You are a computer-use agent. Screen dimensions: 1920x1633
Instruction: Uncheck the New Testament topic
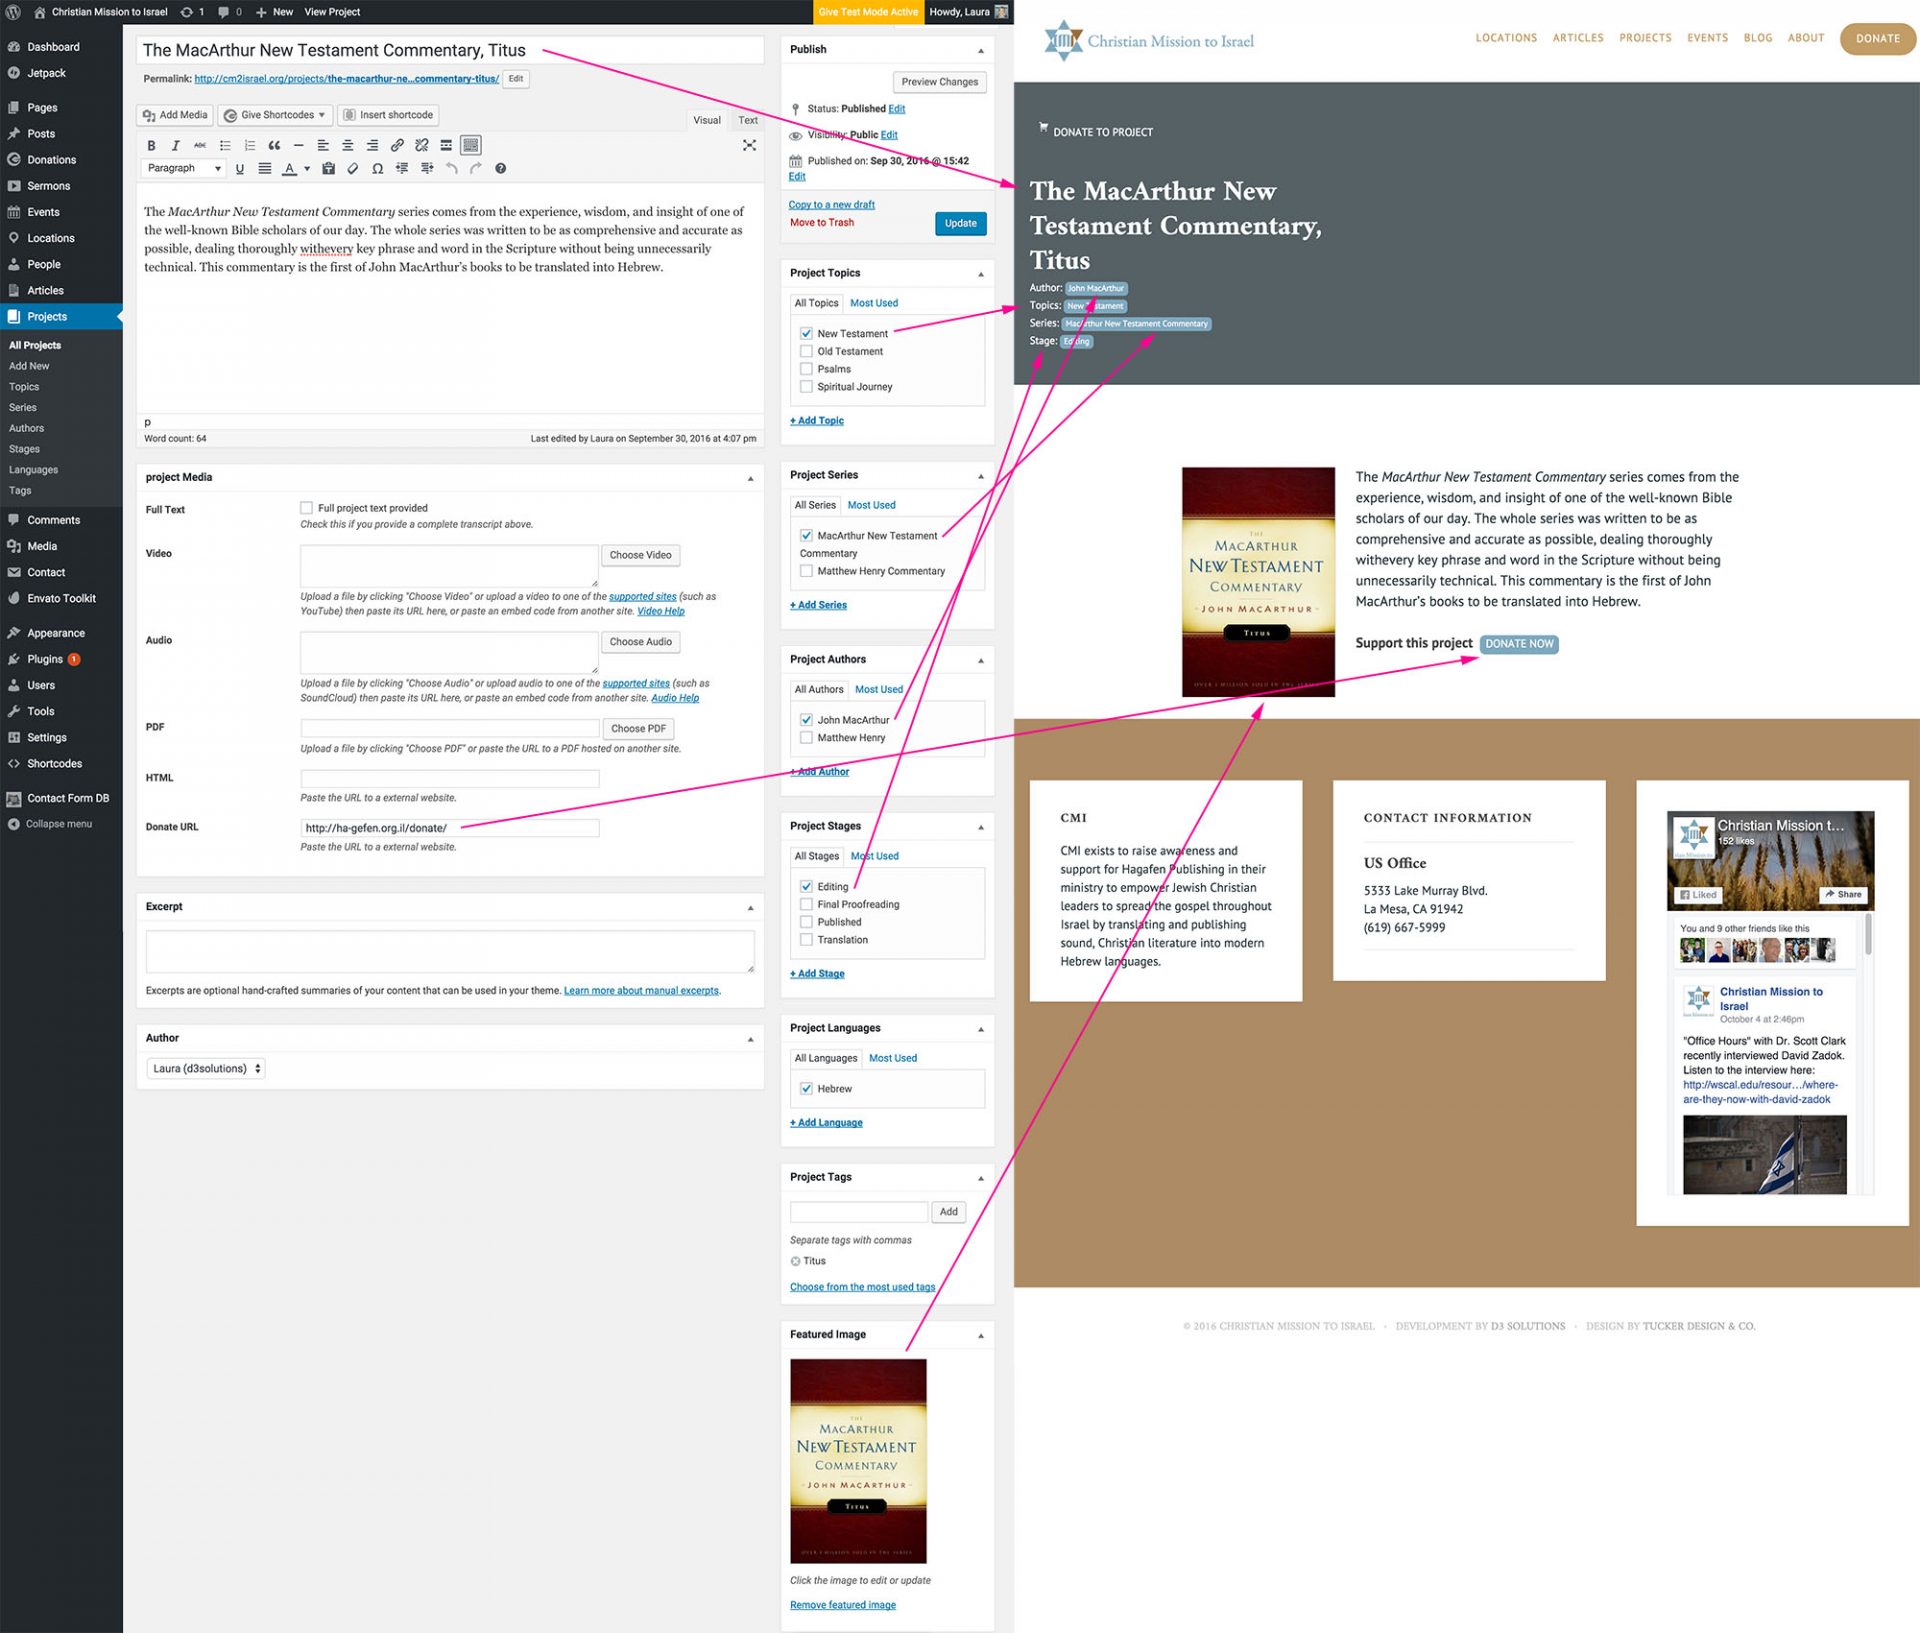tap(806, 334)
